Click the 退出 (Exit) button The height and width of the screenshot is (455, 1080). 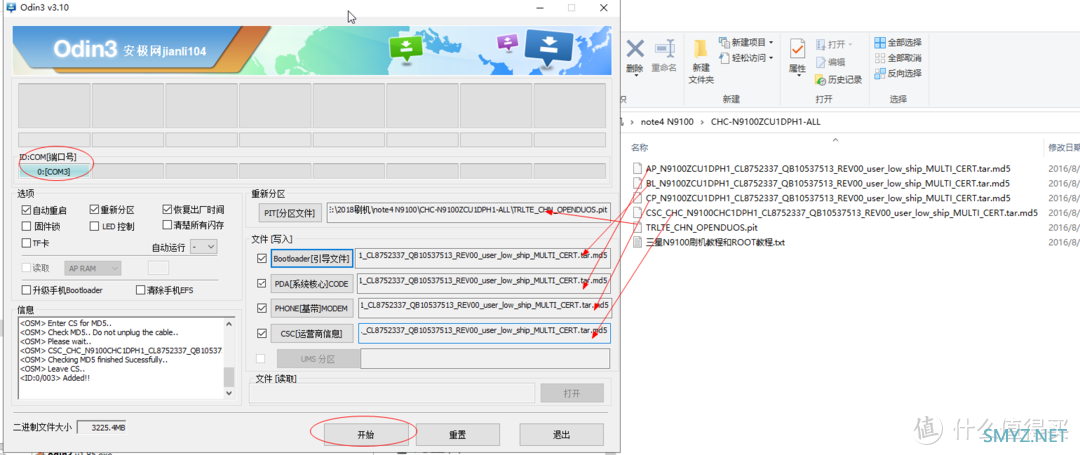(561, 434)
